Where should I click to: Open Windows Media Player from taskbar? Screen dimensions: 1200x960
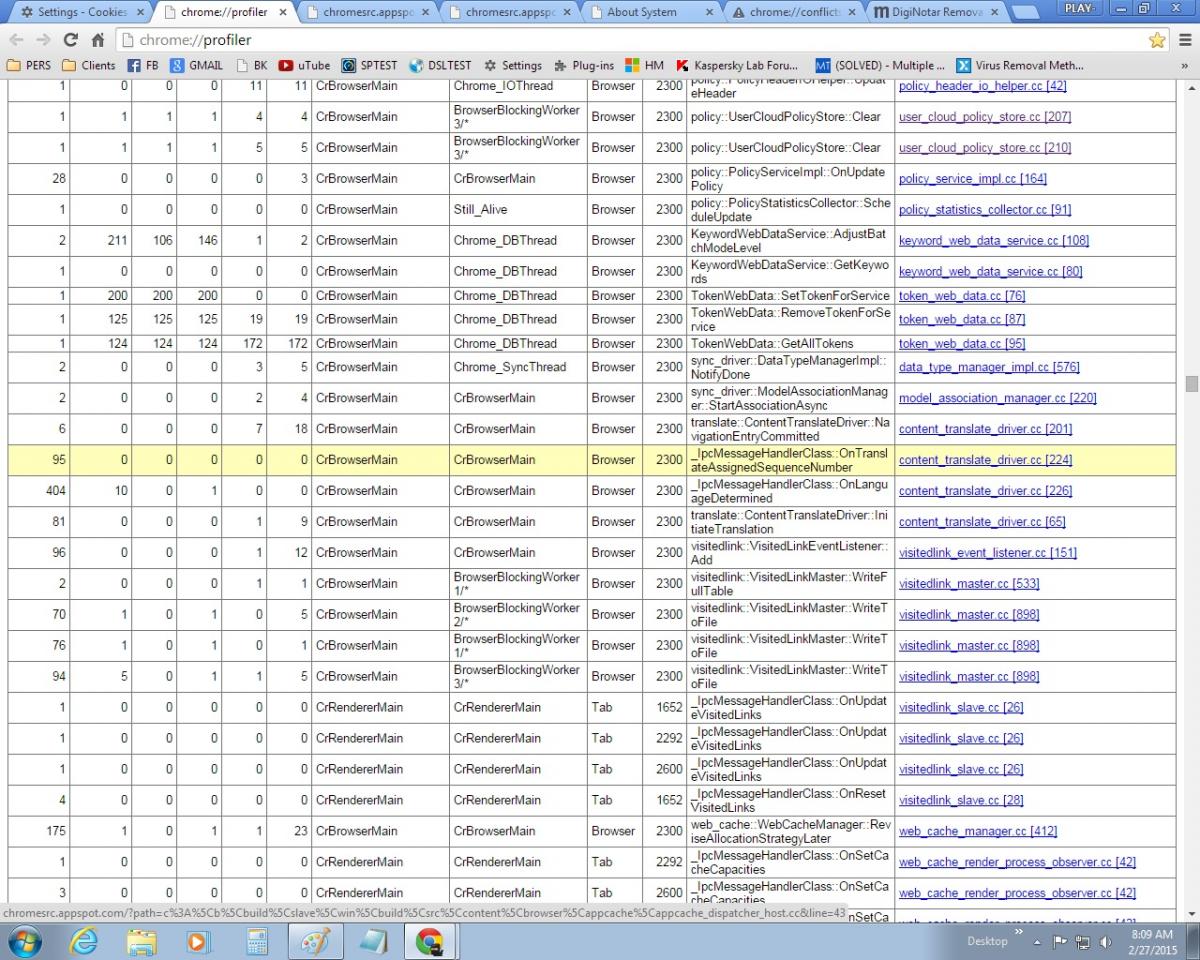(x=199, y=941)
